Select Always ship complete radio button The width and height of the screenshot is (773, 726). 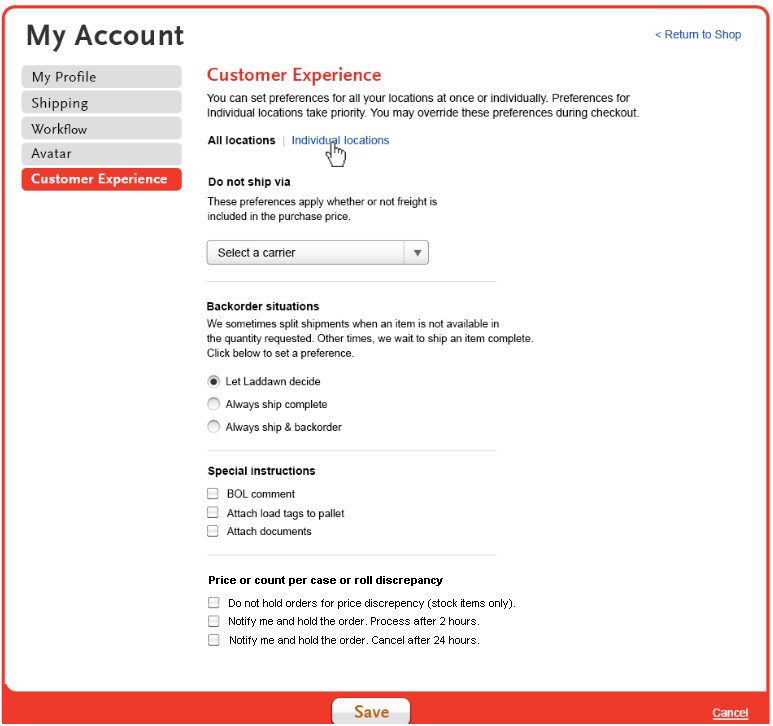click(213, 404)
